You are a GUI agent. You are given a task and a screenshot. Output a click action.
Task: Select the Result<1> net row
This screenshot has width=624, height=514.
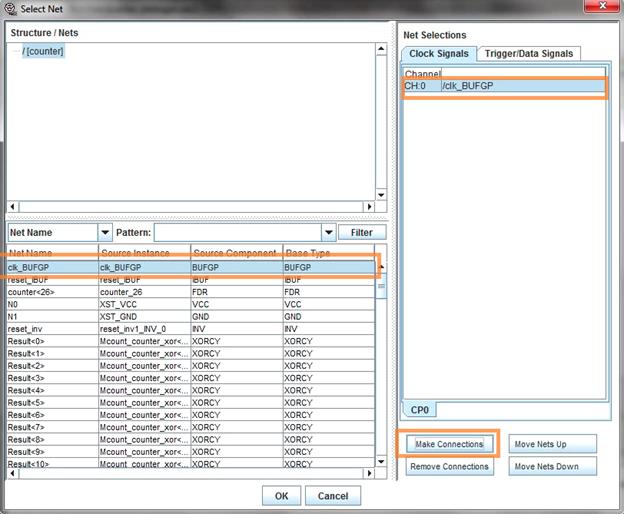[x=190, y=354]
